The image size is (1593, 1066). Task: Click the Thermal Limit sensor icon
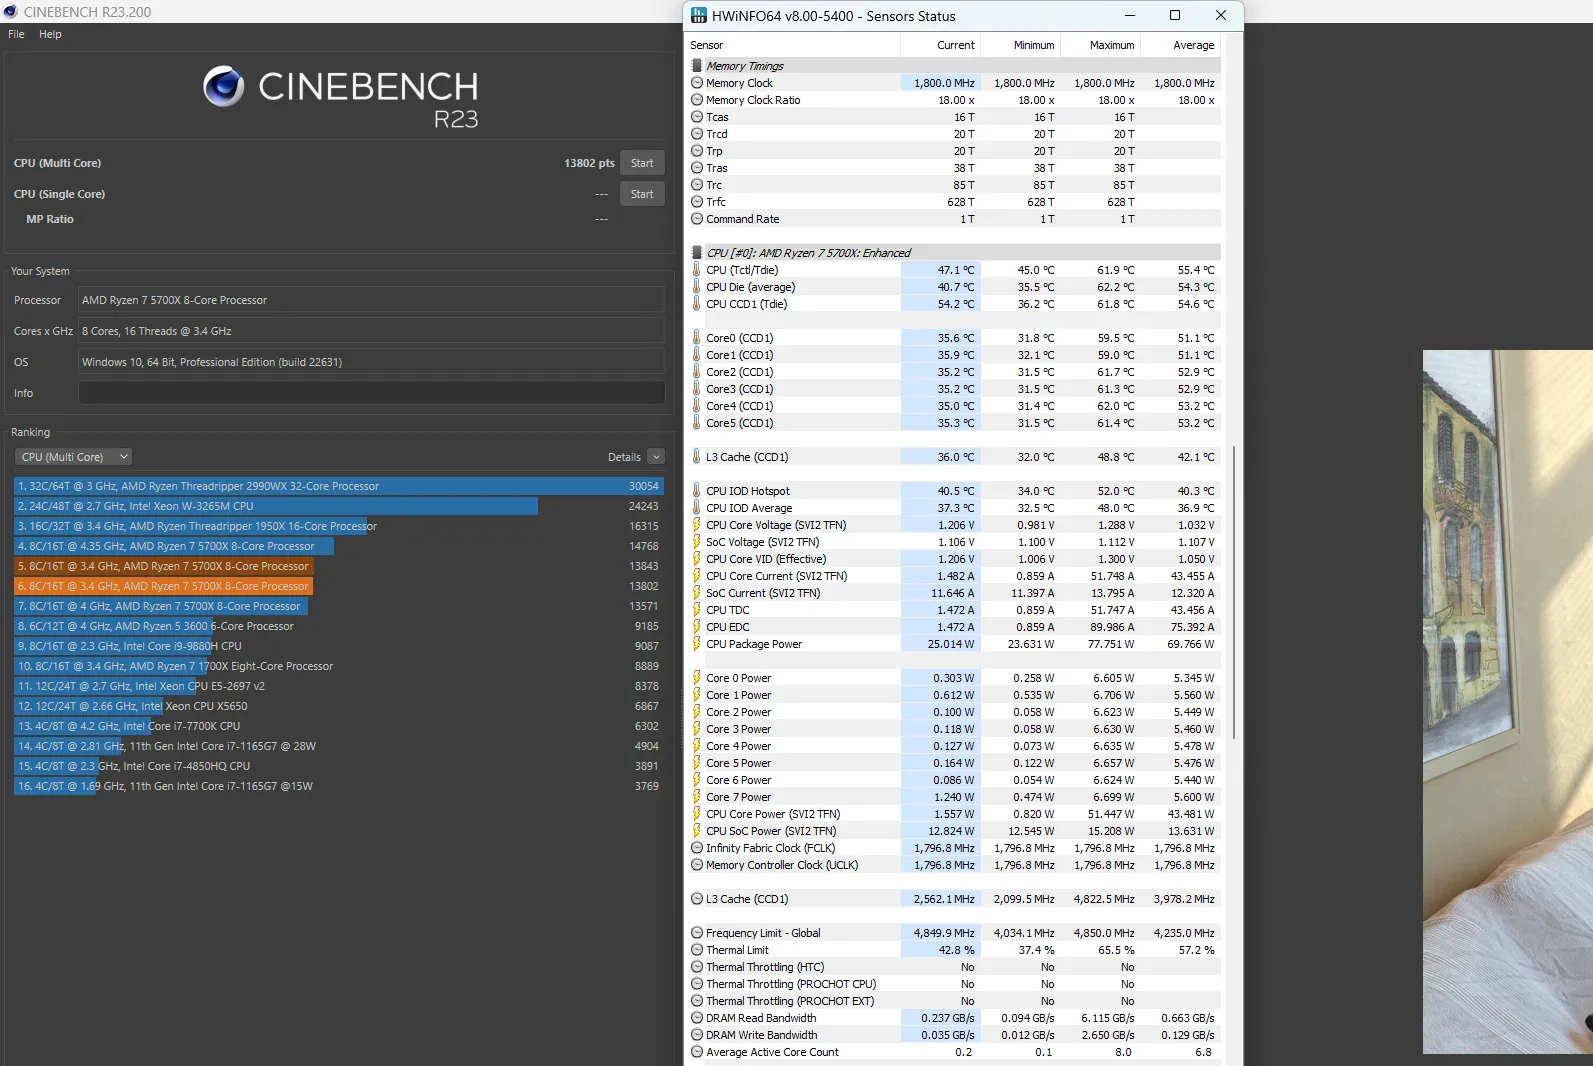click(x=697, y=950)
